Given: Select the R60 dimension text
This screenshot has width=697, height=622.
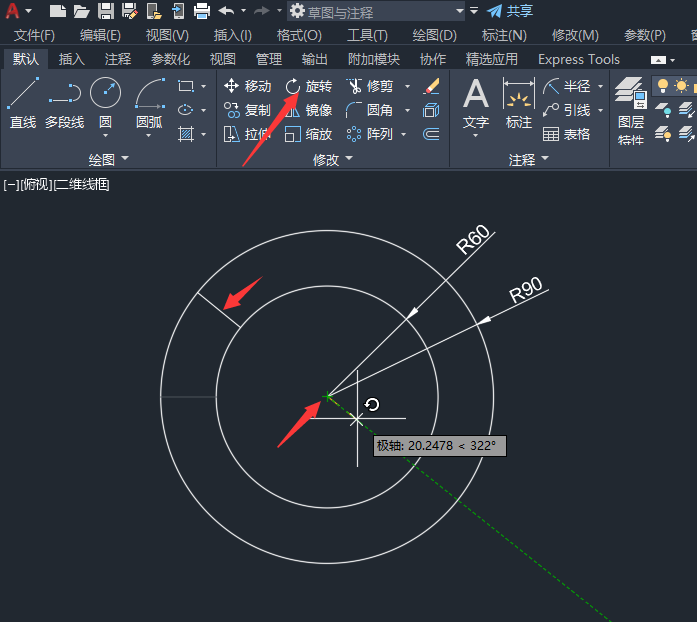Looking at the screenshot, I should click(473, 239).
